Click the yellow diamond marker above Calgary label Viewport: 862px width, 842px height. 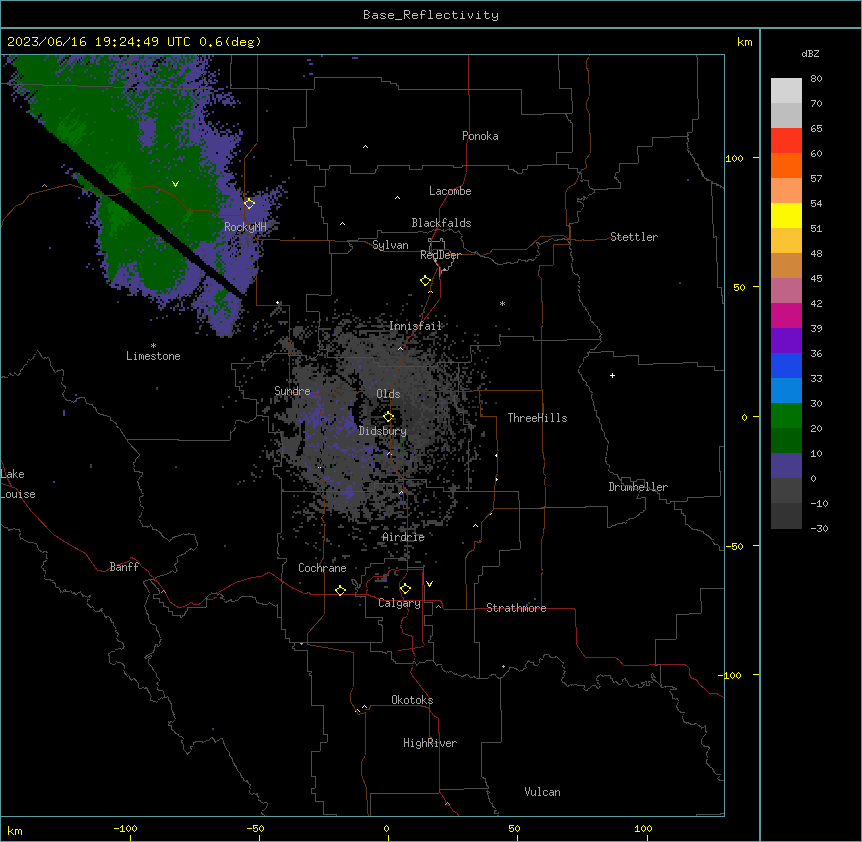tap(405, 589)
